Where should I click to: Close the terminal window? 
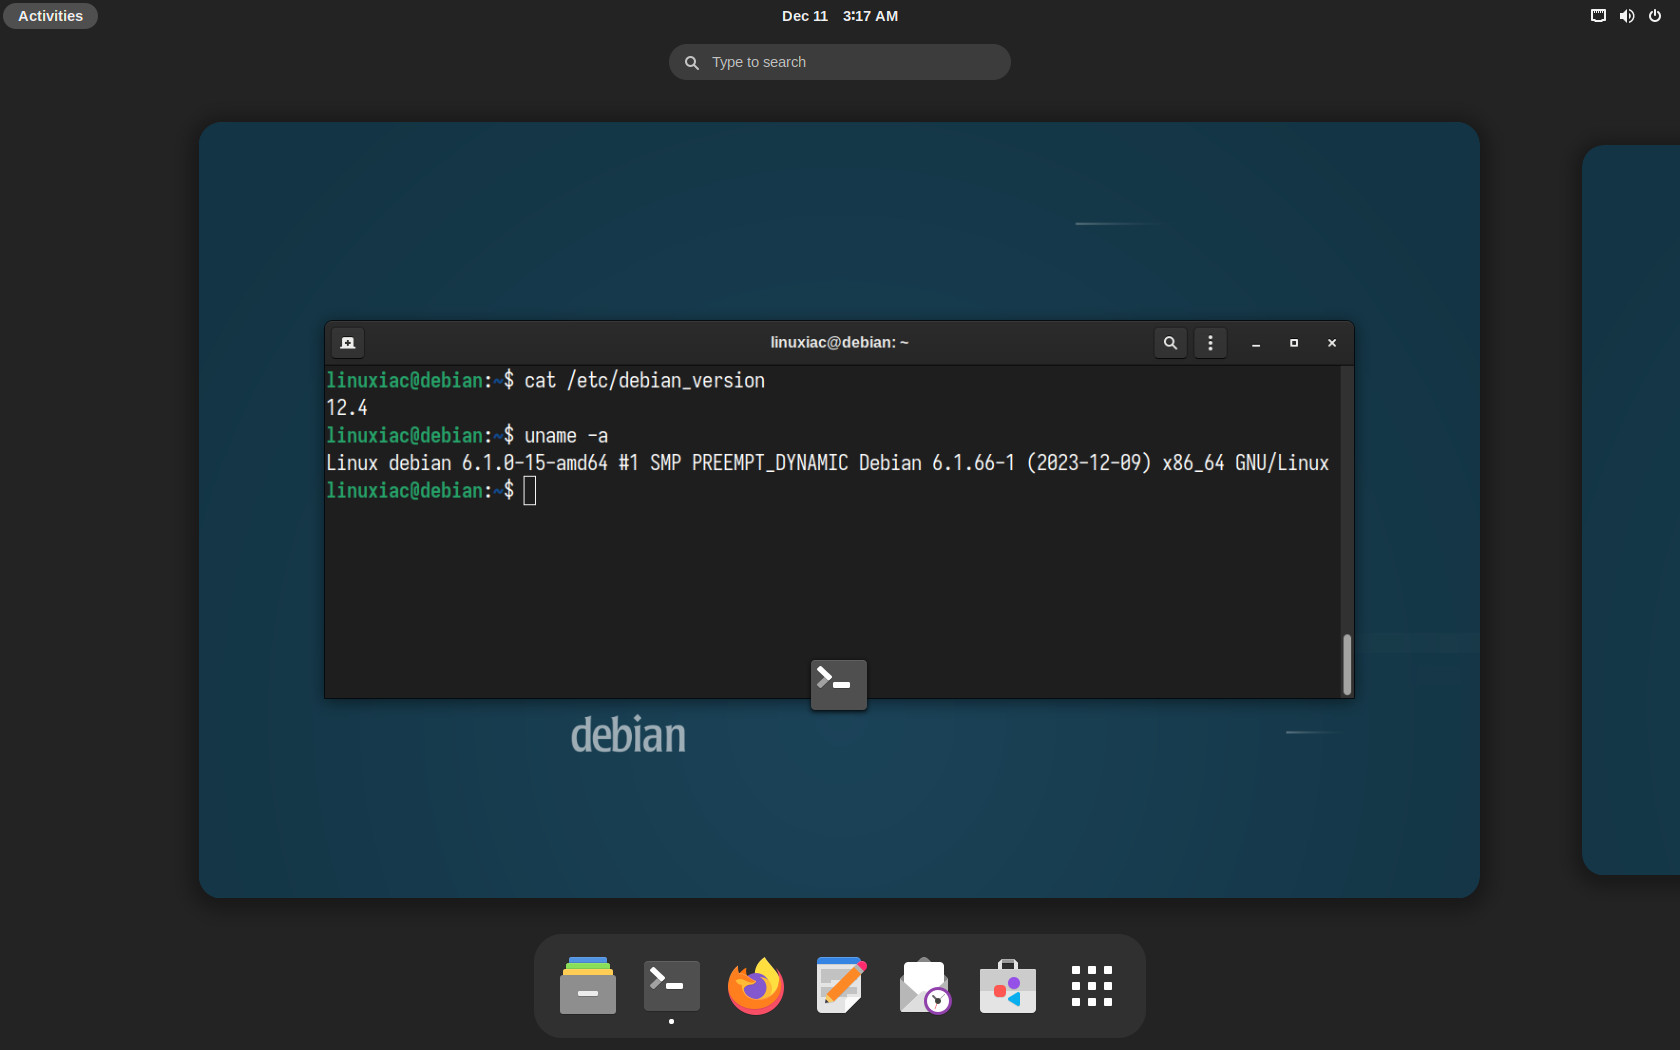(1332, 343)
